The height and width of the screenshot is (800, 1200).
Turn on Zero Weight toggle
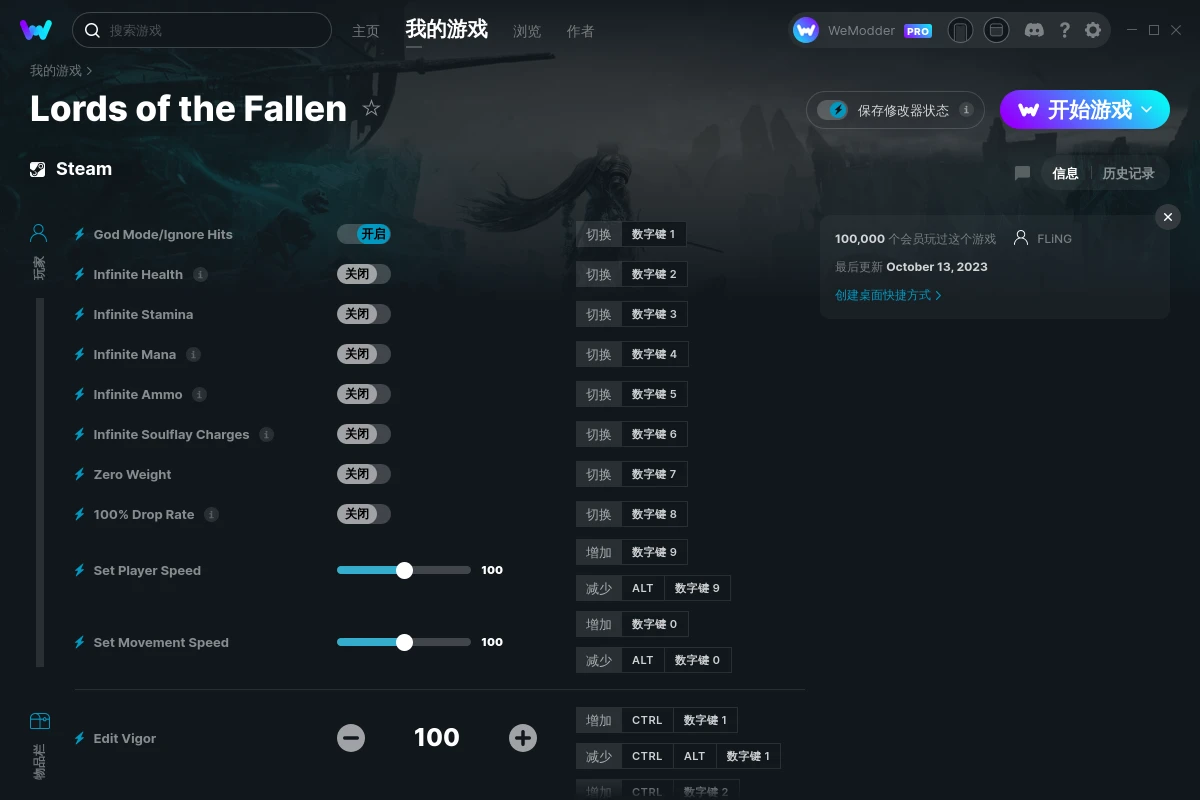(x=363, y=474)
